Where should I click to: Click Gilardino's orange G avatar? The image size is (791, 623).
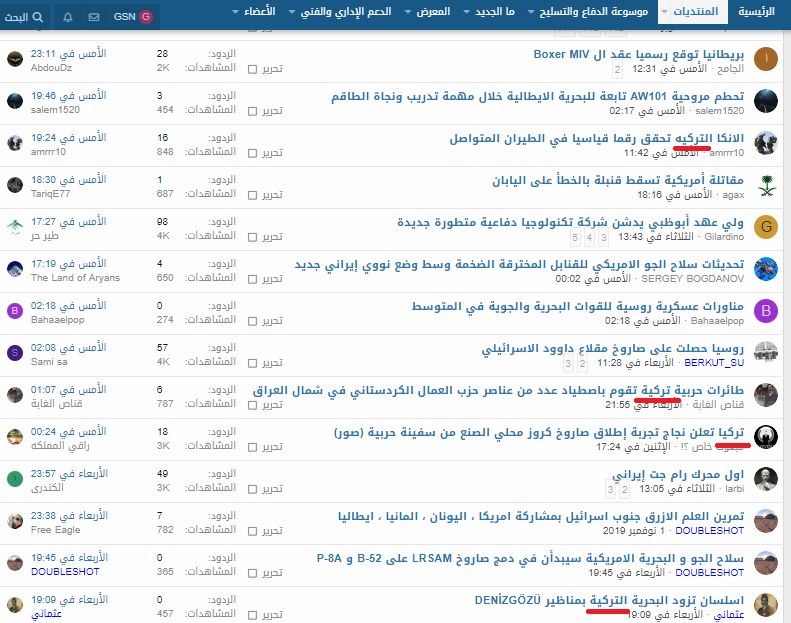765,227
